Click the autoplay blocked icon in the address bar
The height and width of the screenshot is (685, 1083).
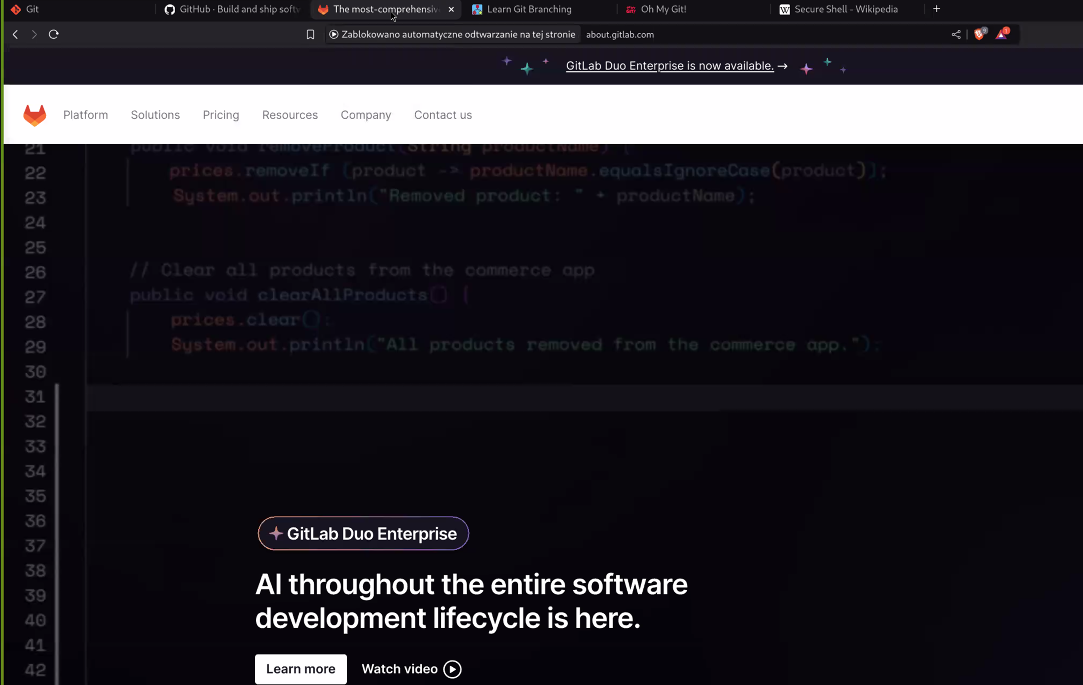[x=334, y=35]
